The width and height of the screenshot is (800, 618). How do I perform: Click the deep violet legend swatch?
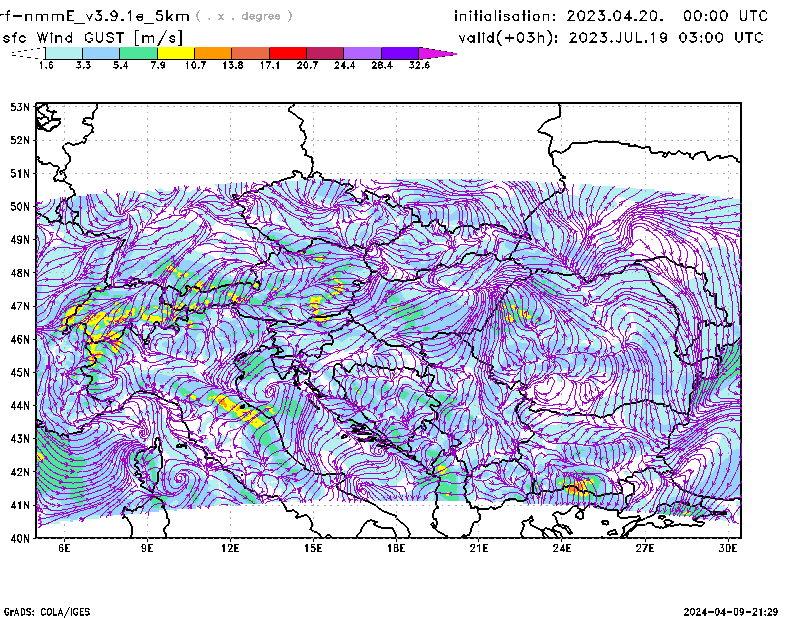tap(400, 53)
